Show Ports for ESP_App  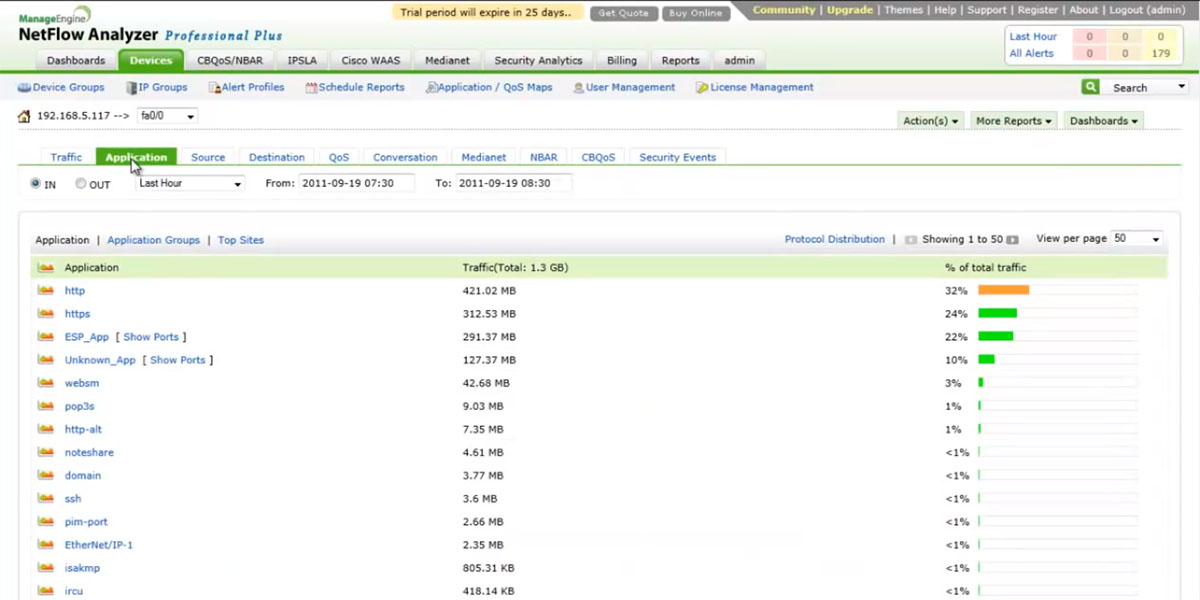(150, 337)
